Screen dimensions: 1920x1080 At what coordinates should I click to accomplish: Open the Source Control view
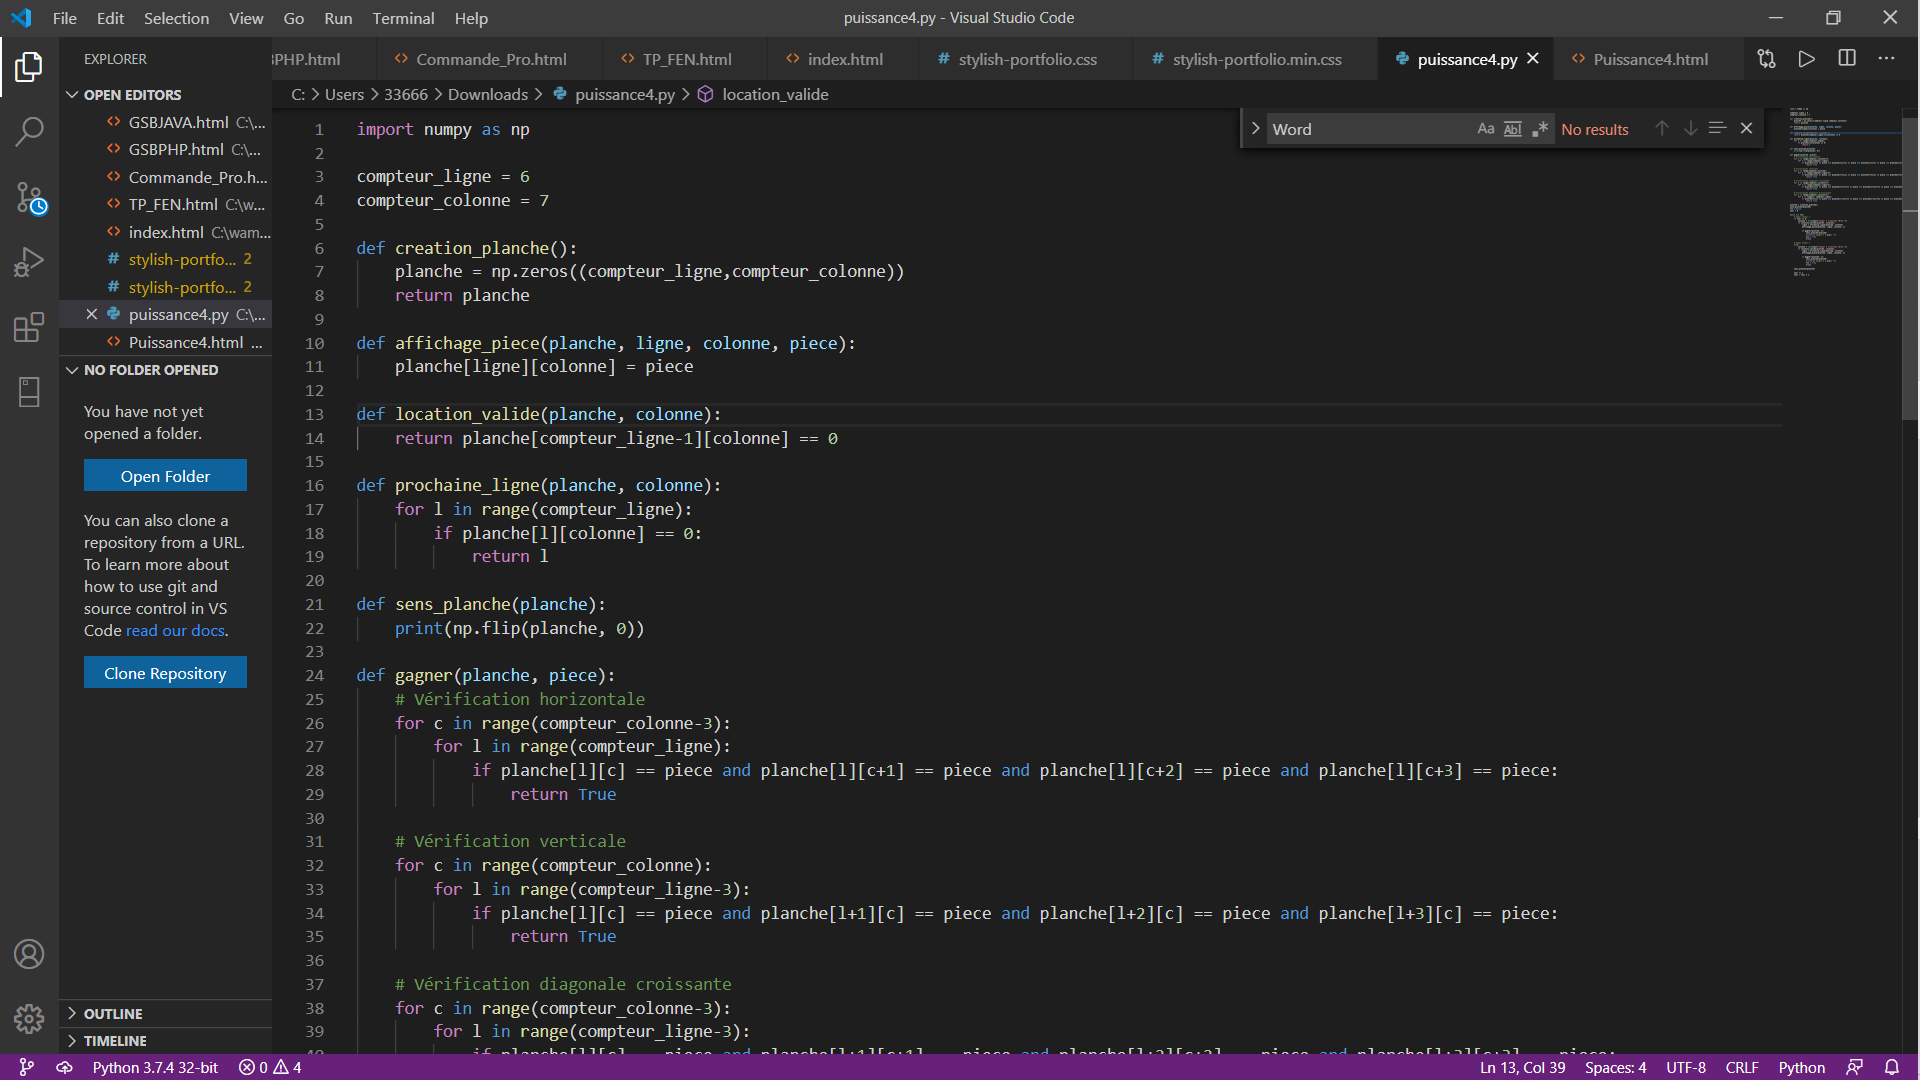29,197
